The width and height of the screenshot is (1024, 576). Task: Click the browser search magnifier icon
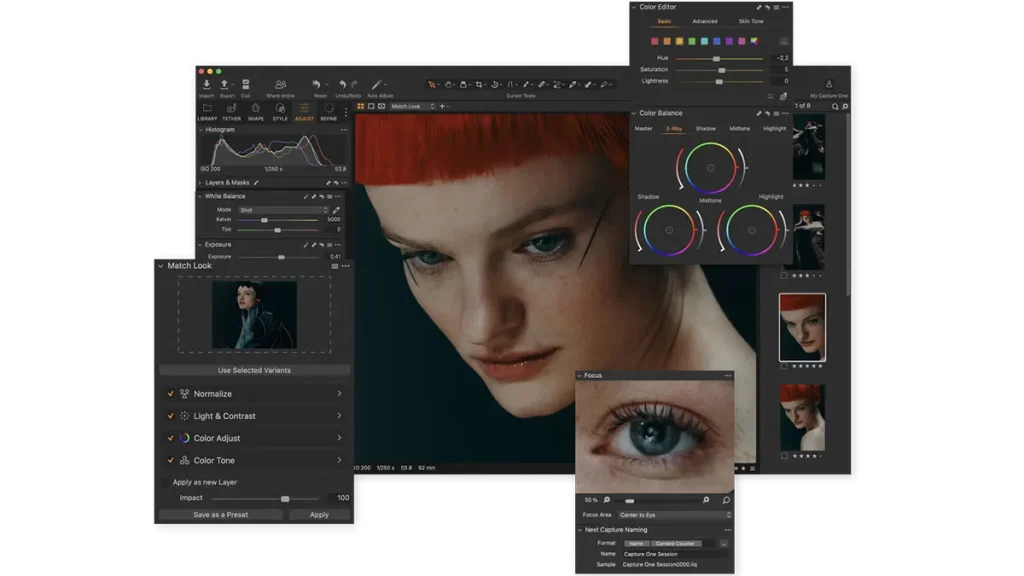[835, 106]
